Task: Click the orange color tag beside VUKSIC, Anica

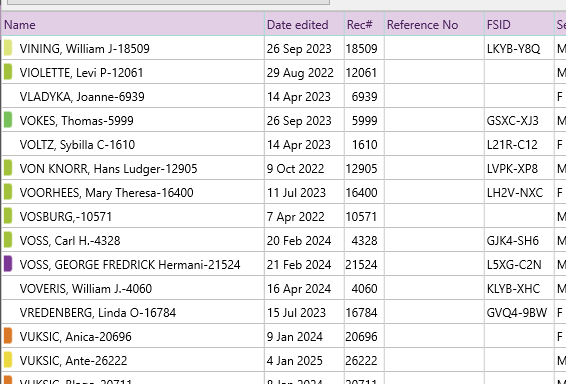Action: click(8, 336)
